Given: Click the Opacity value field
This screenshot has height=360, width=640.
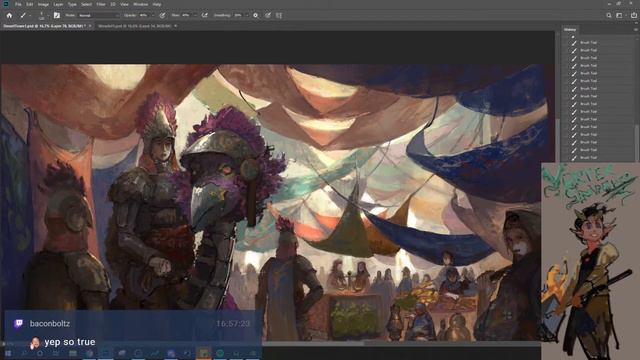Looking at the screenshot, I should click(143, 16).
